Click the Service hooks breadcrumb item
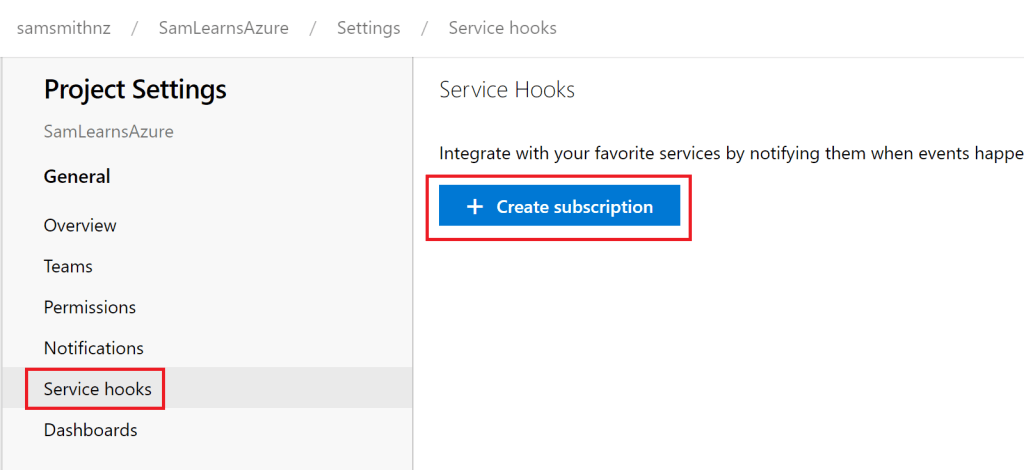 tap(502, 28)
